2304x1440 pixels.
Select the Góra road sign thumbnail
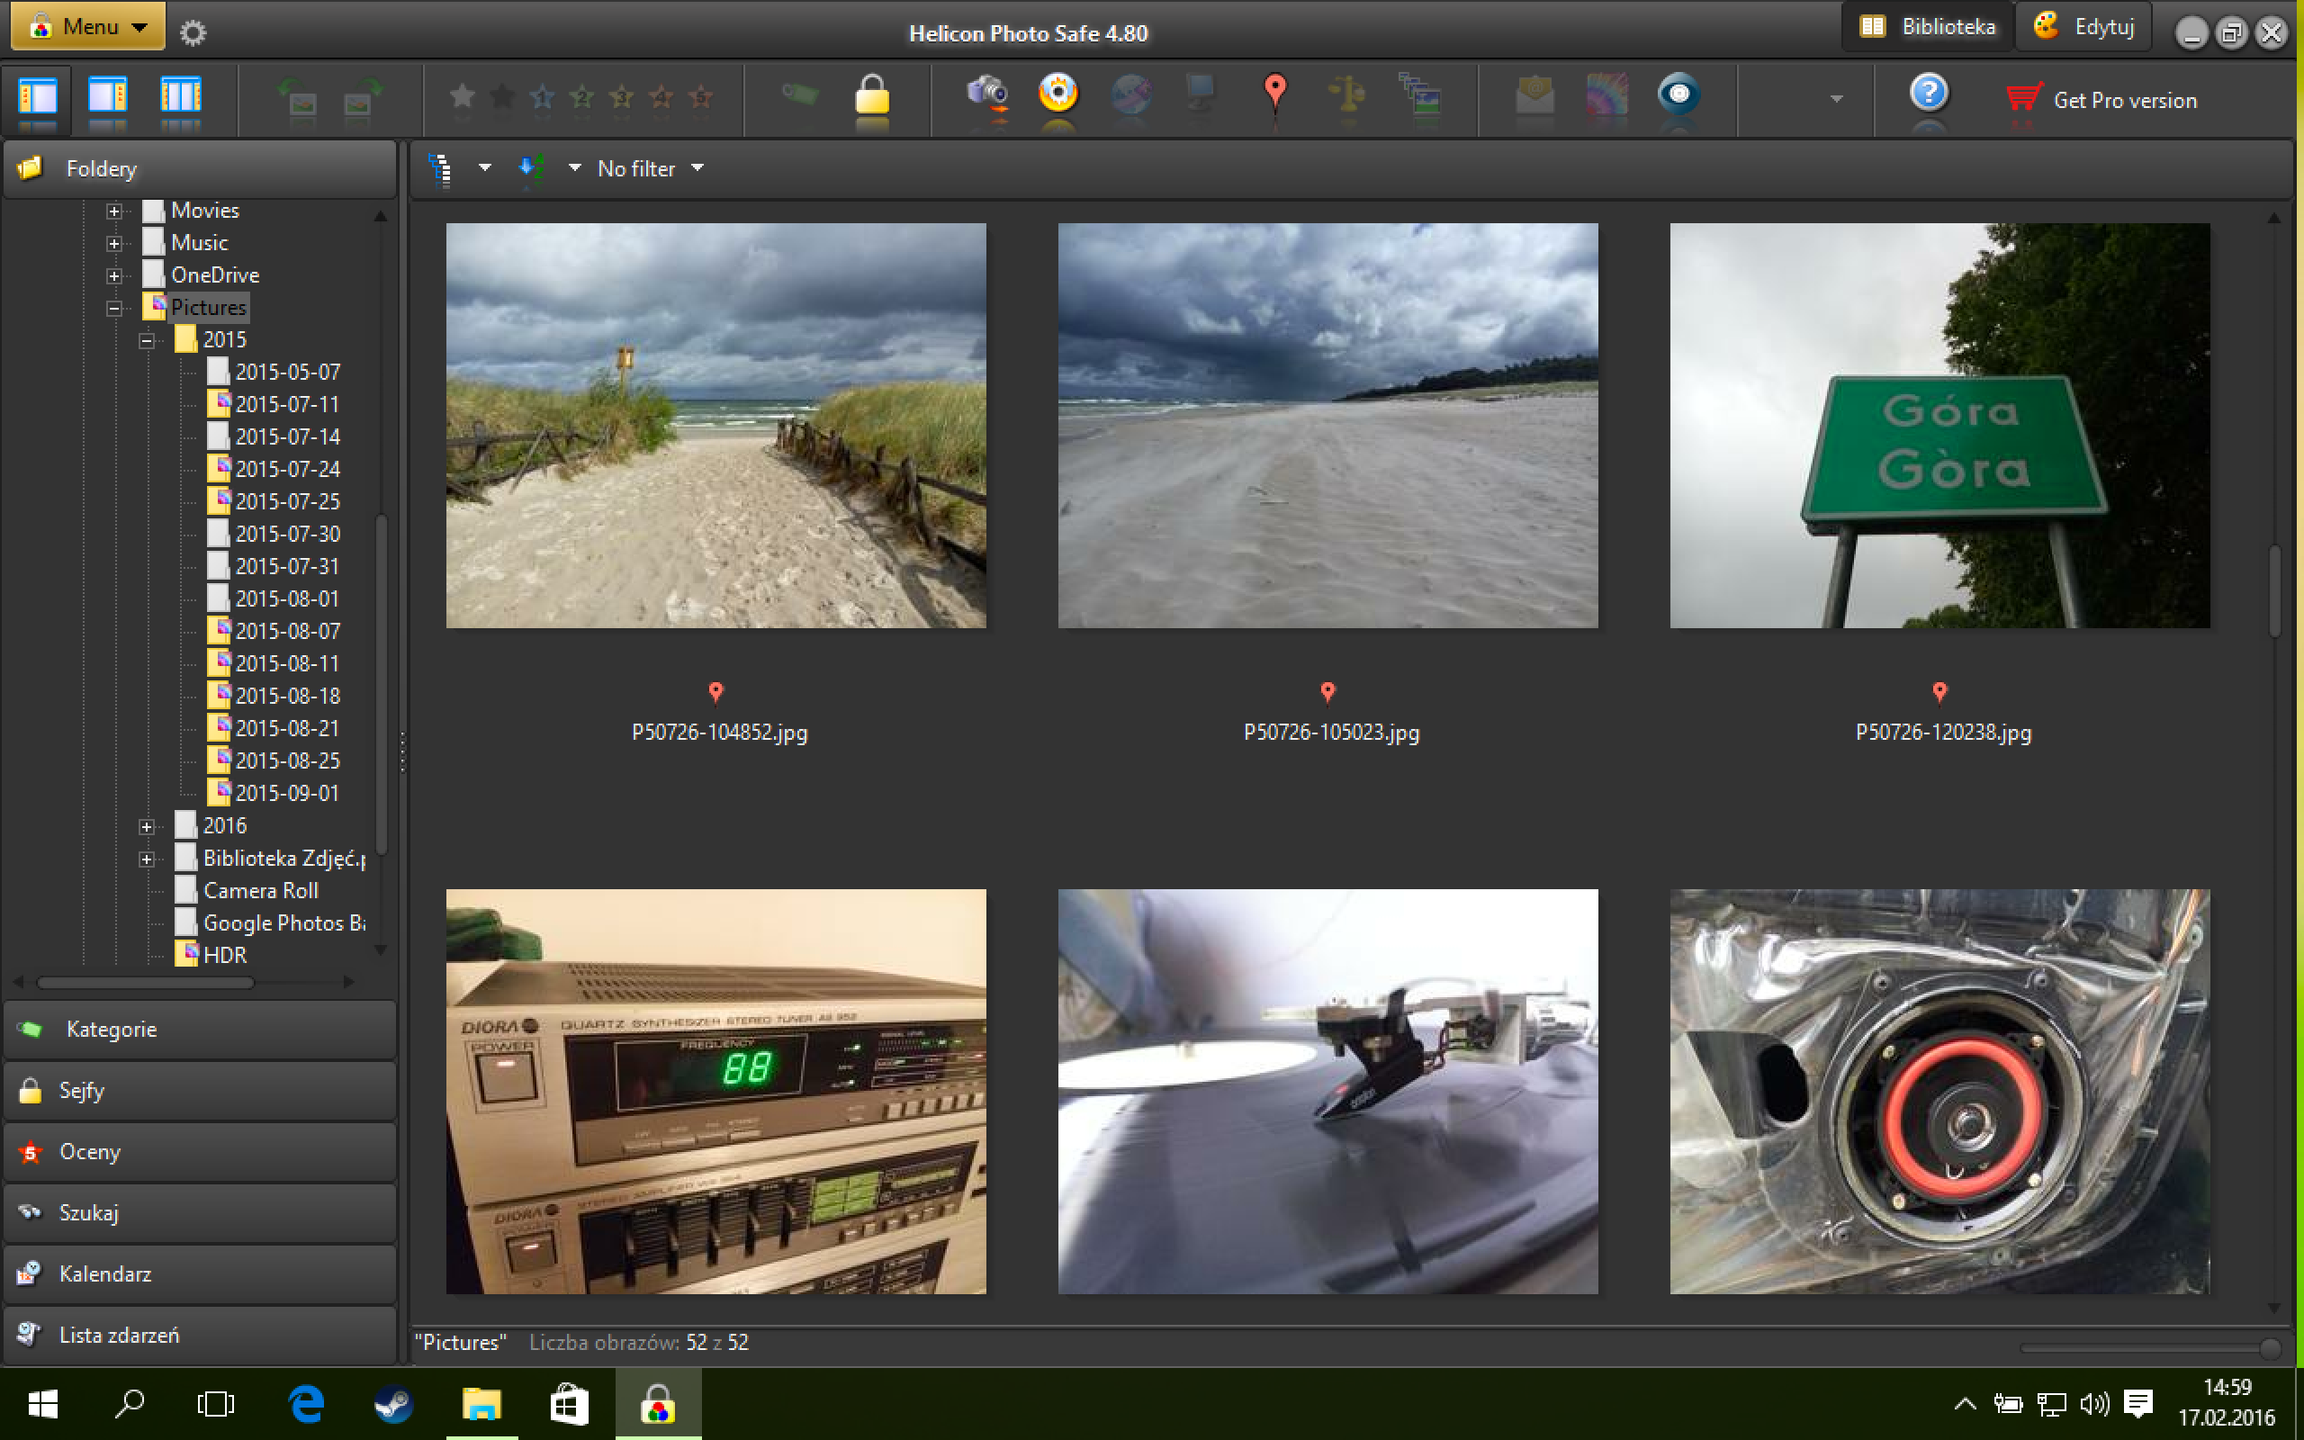click(x=1939, y=426)
